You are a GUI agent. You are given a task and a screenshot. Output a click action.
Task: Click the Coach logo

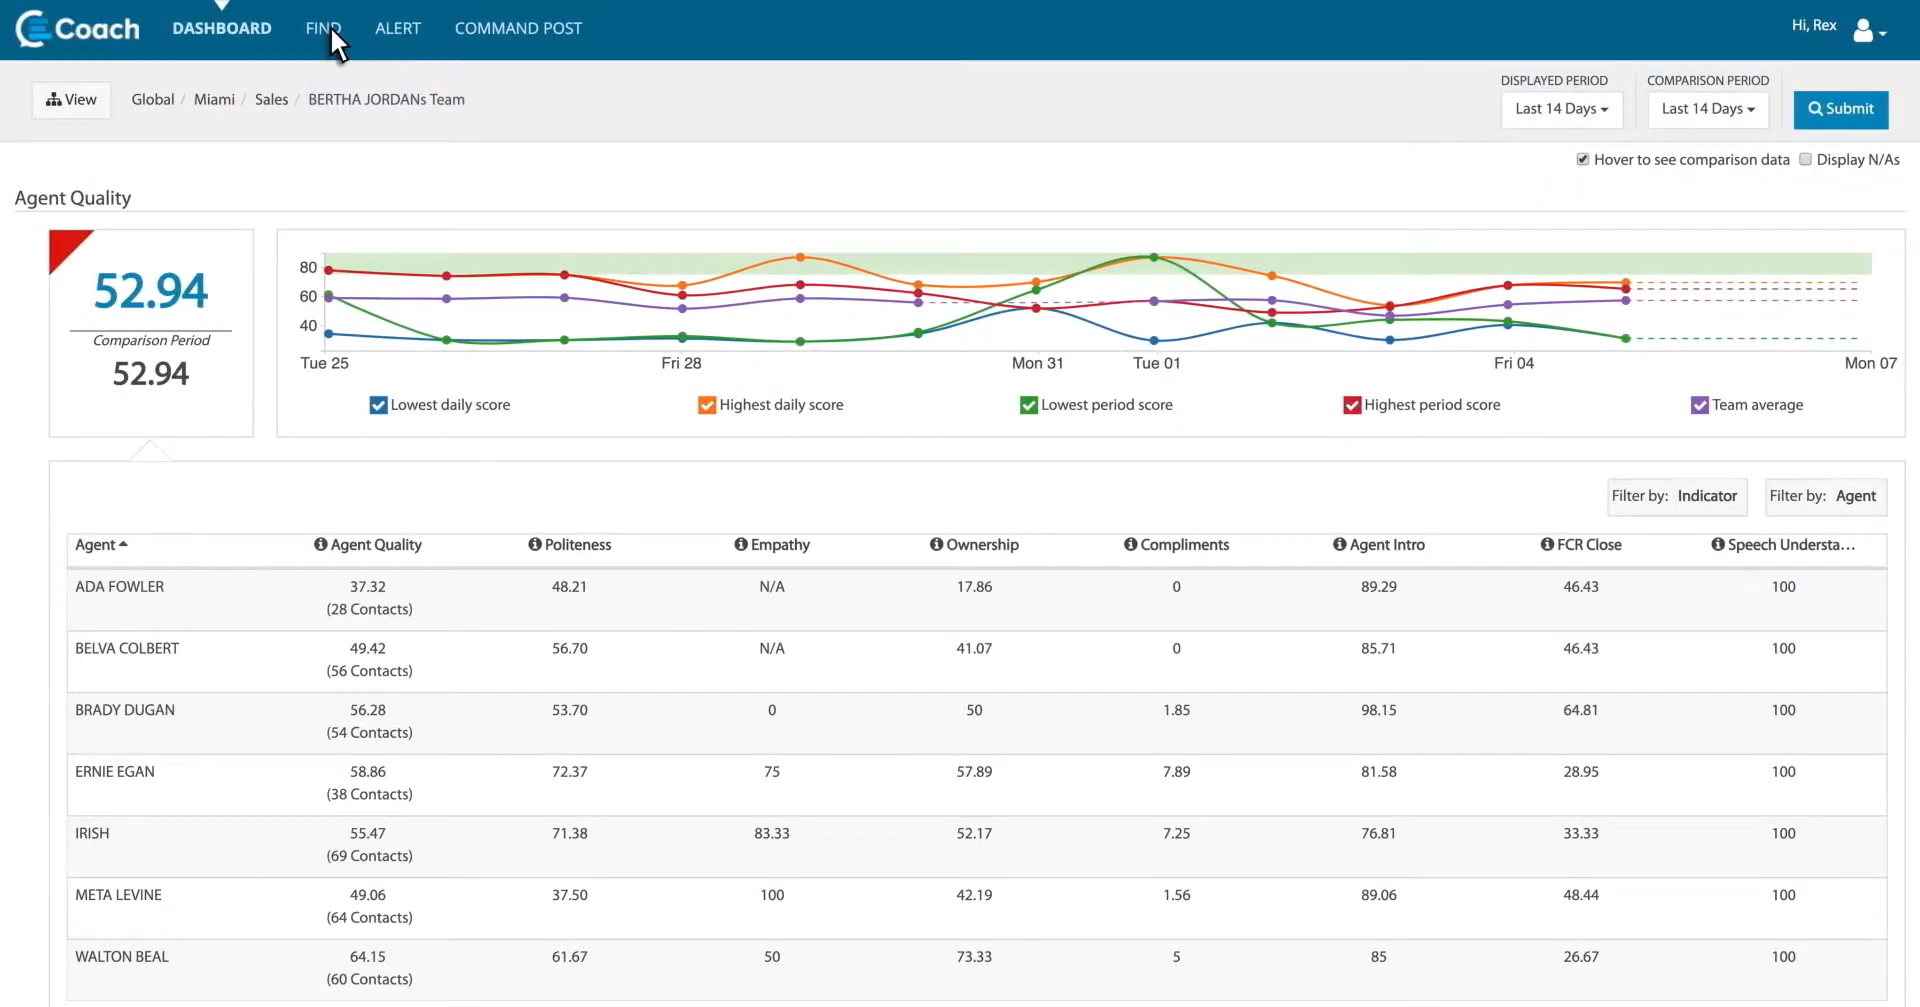click(x=78, y=28)
